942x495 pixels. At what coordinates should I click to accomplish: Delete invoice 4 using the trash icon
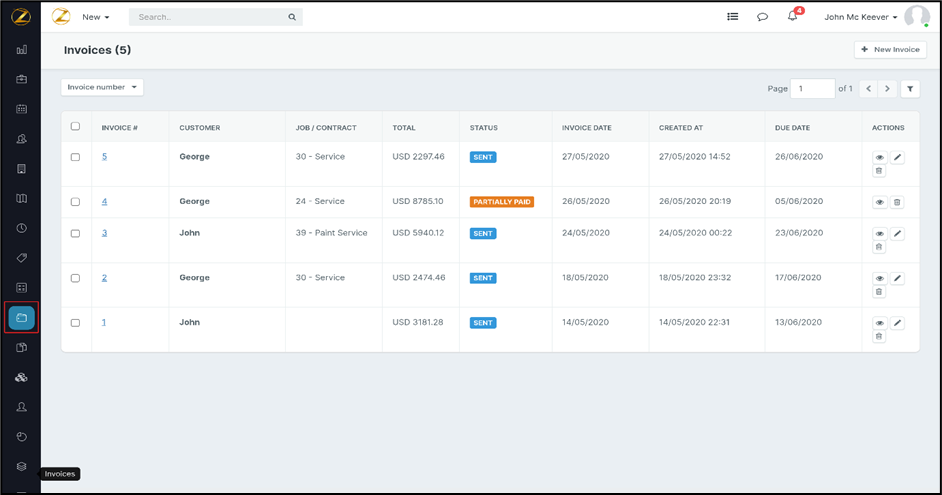point(897,202)
